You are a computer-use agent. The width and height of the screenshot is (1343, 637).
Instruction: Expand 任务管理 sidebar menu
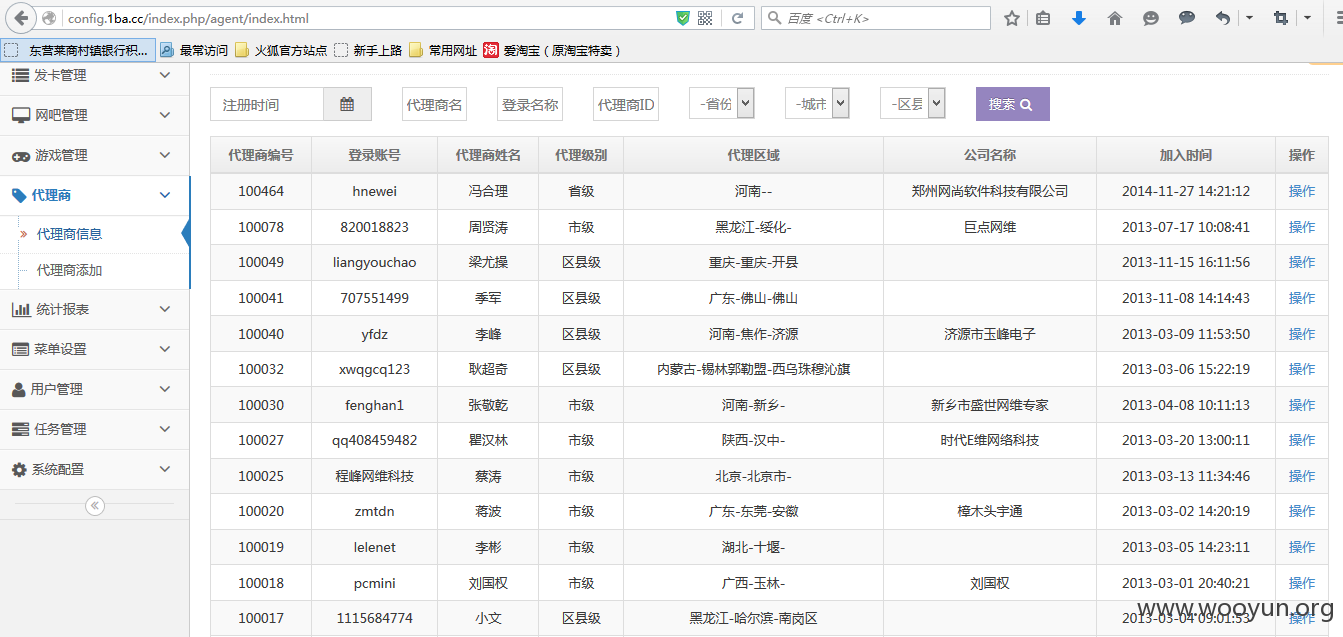coord(94,429)
